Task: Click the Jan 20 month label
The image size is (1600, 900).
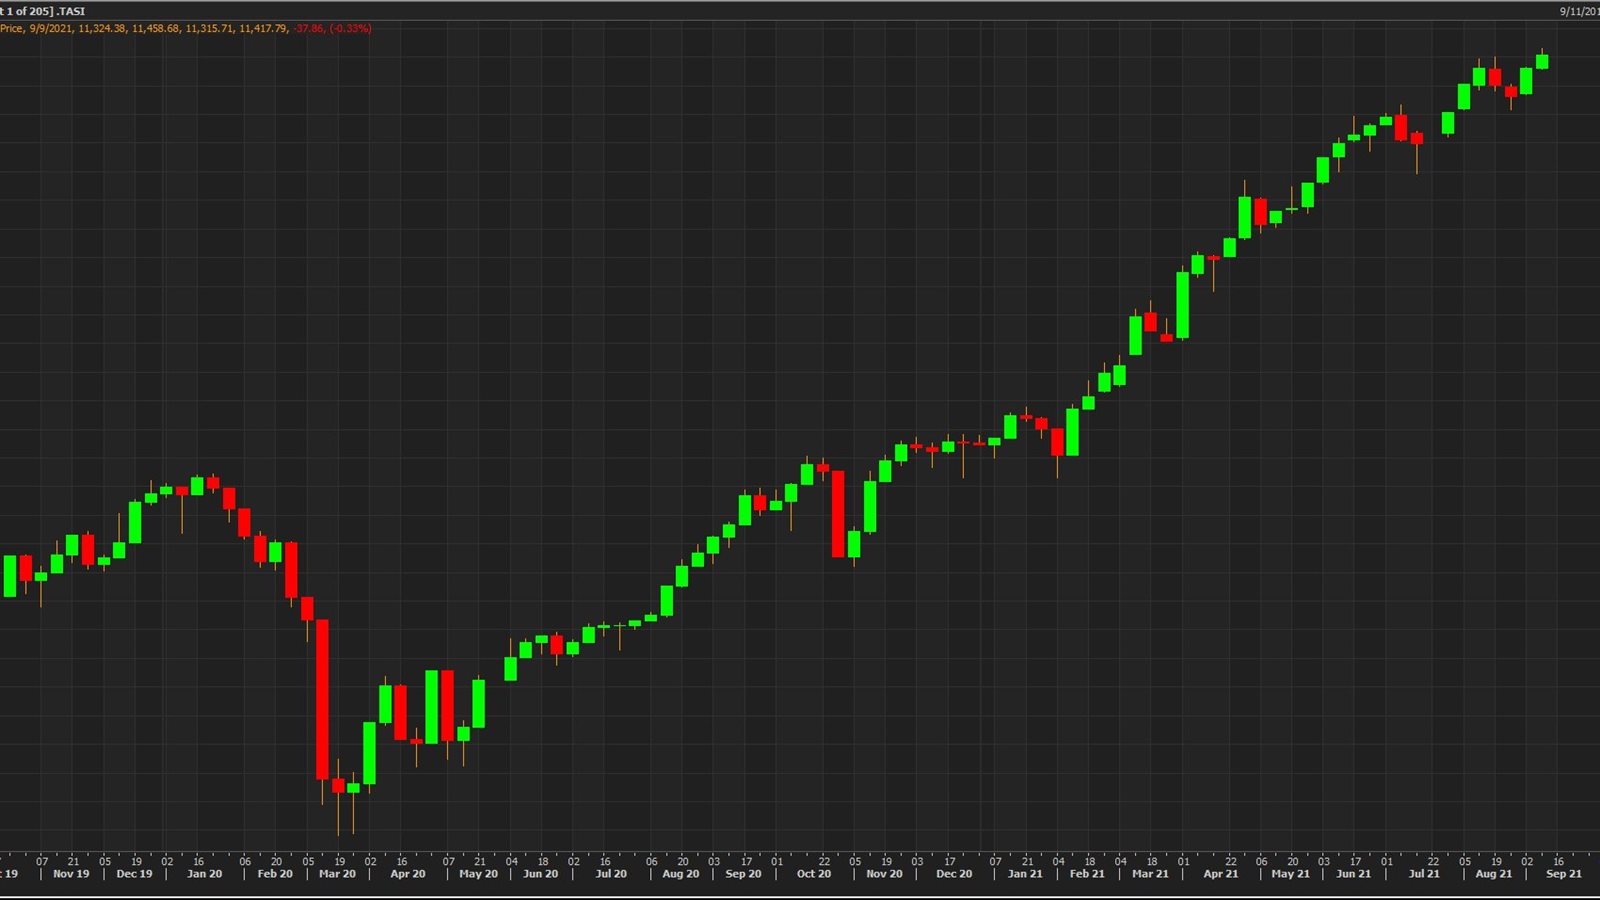Action: click(x=204, y=874)
